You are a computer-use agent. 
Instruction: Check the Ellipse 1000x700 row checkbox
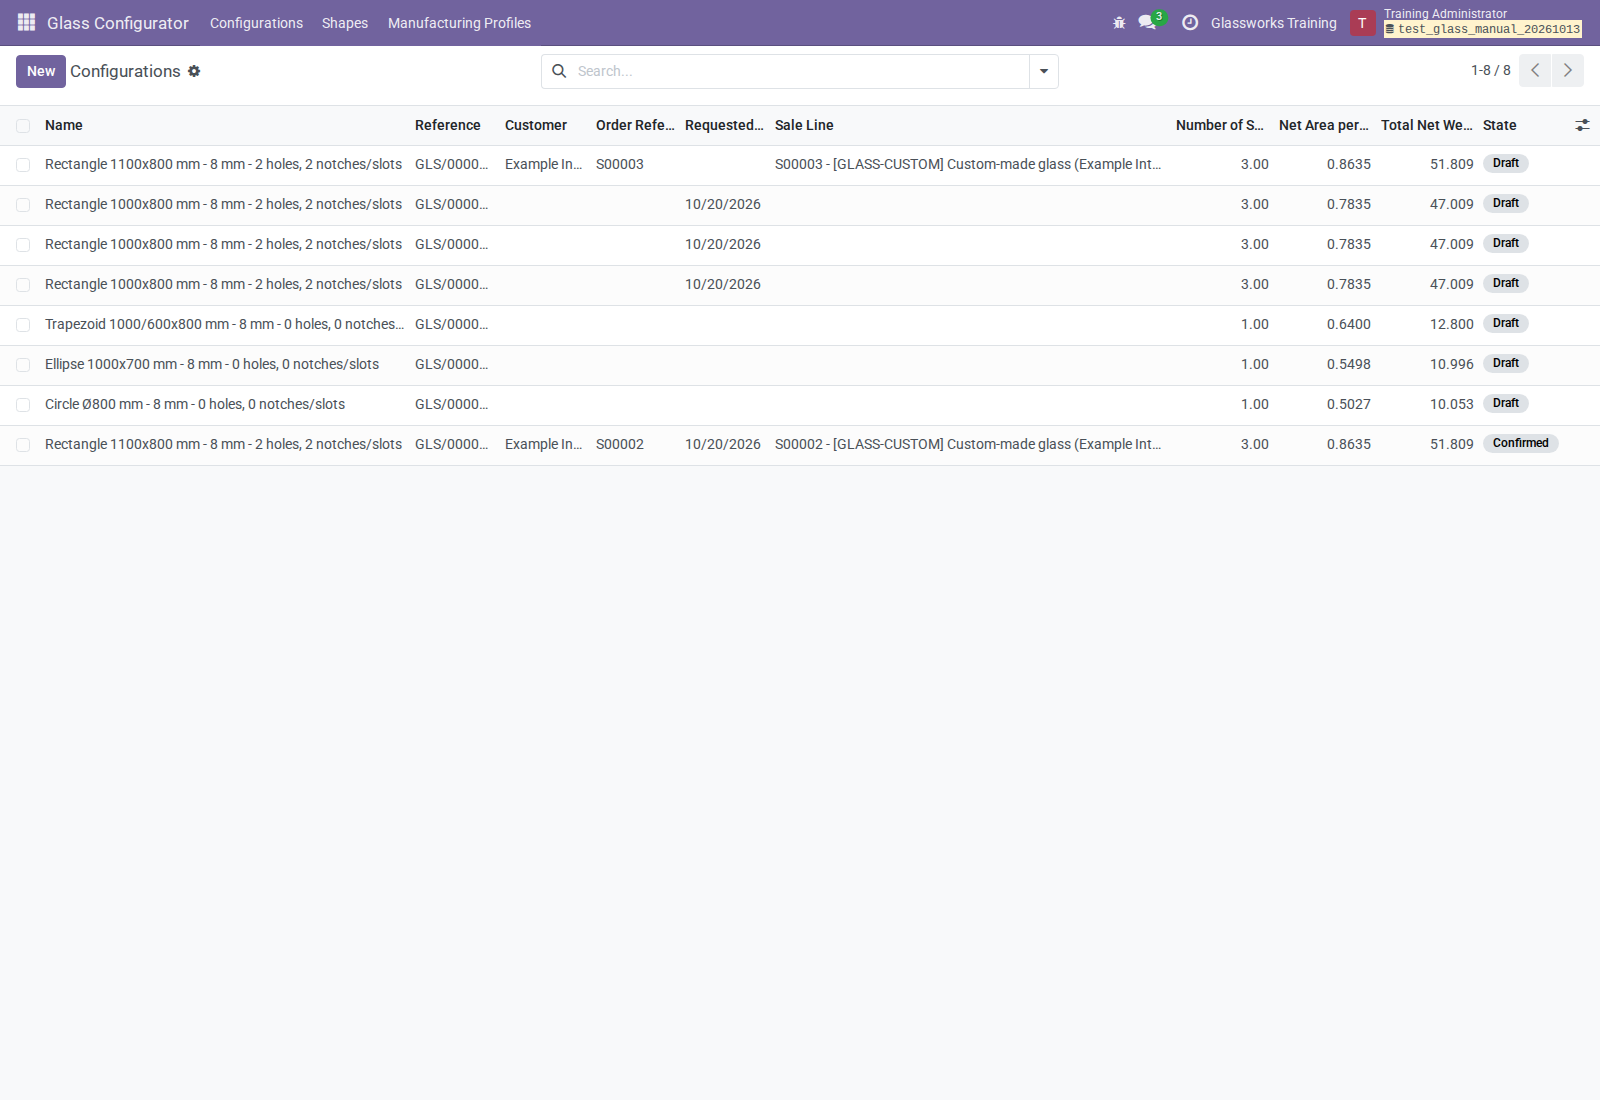coord(23,365)
